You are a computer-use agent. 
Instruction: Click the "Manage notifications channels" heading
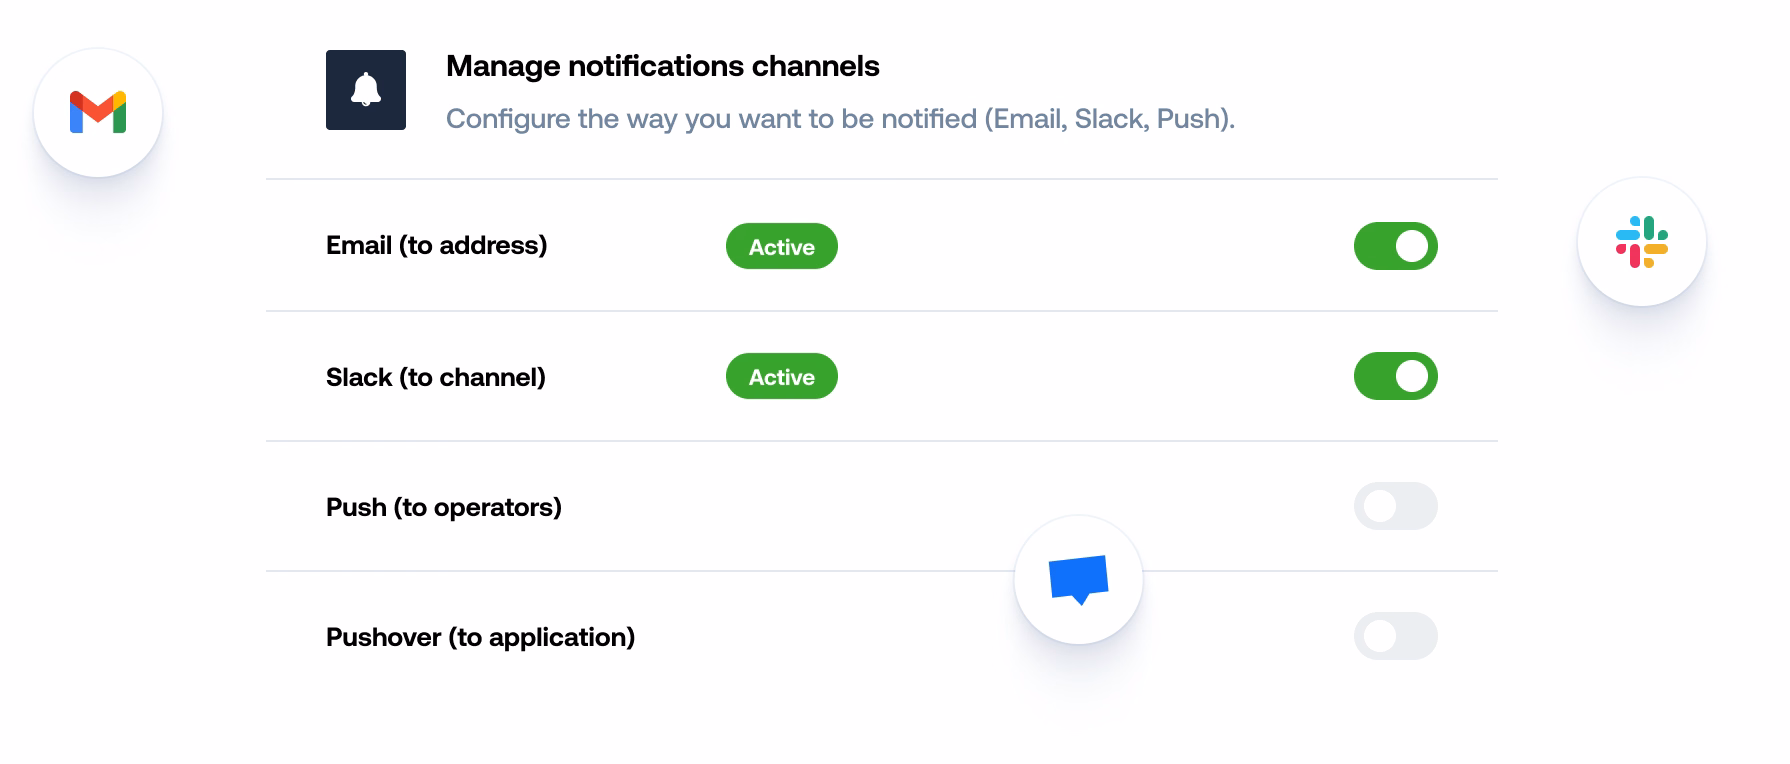[662, 66]
